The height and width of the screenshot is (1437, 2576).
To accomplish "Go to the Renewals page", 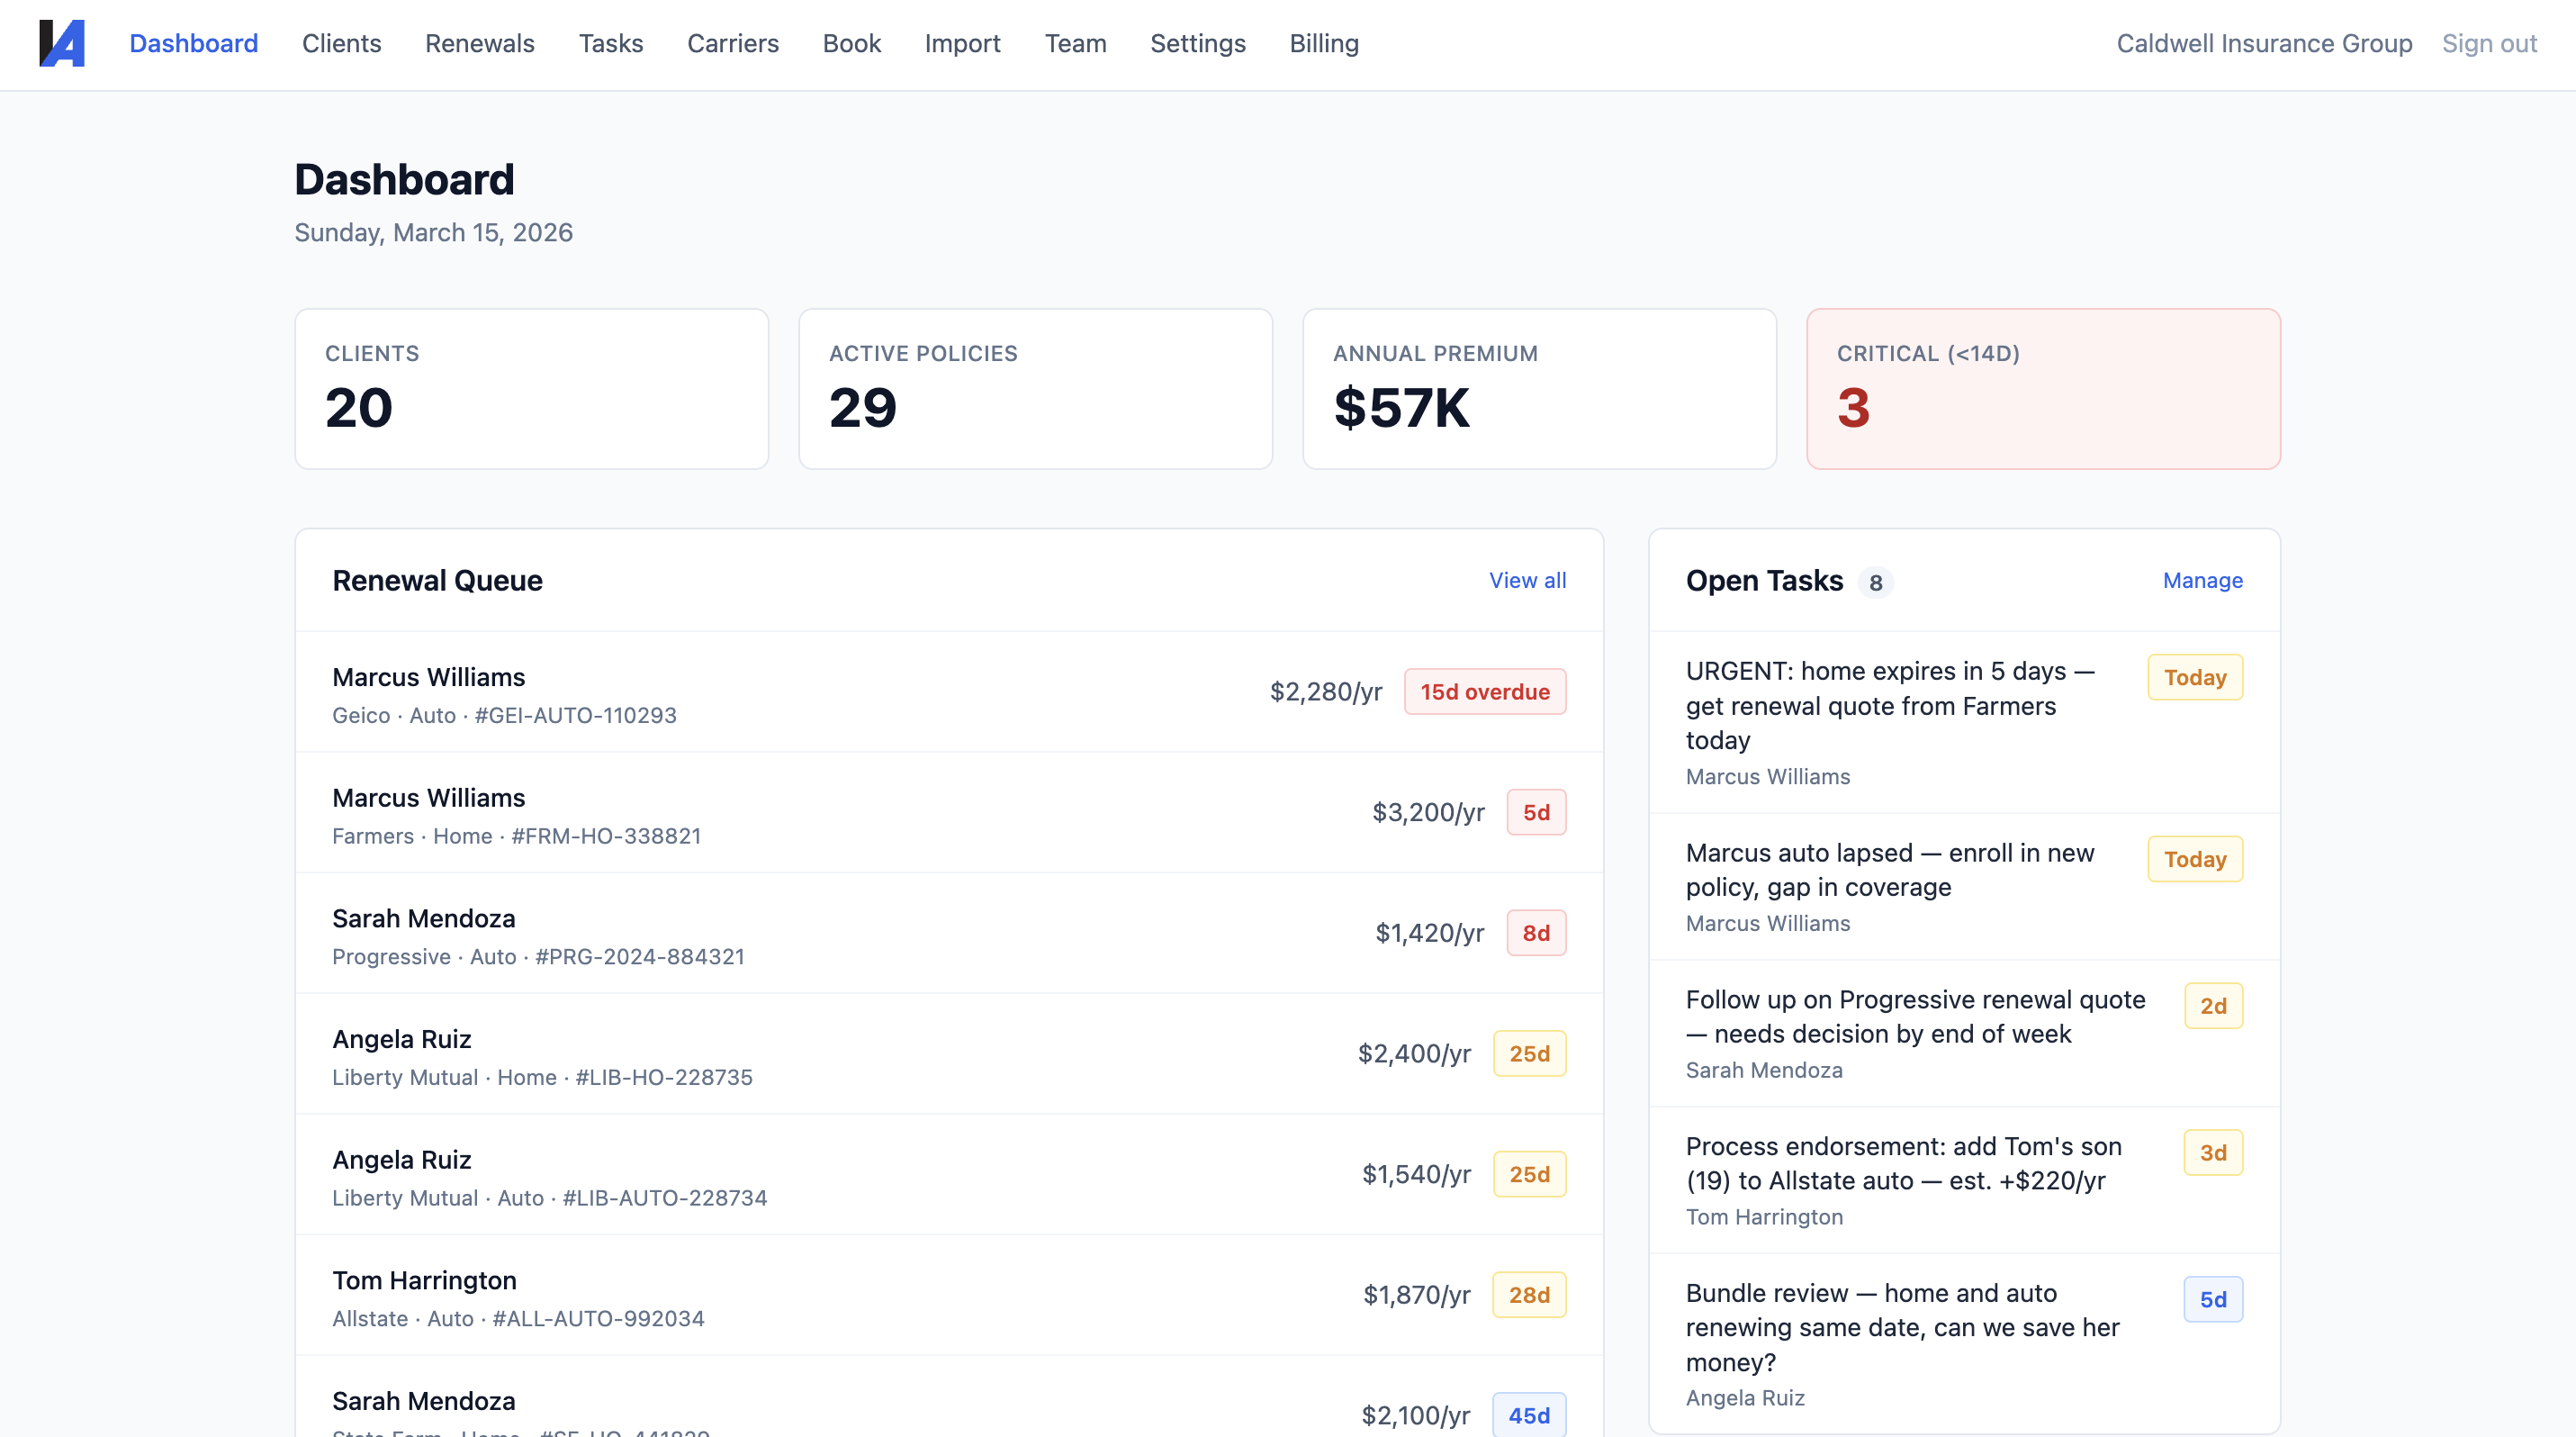I will click(479, 44).
